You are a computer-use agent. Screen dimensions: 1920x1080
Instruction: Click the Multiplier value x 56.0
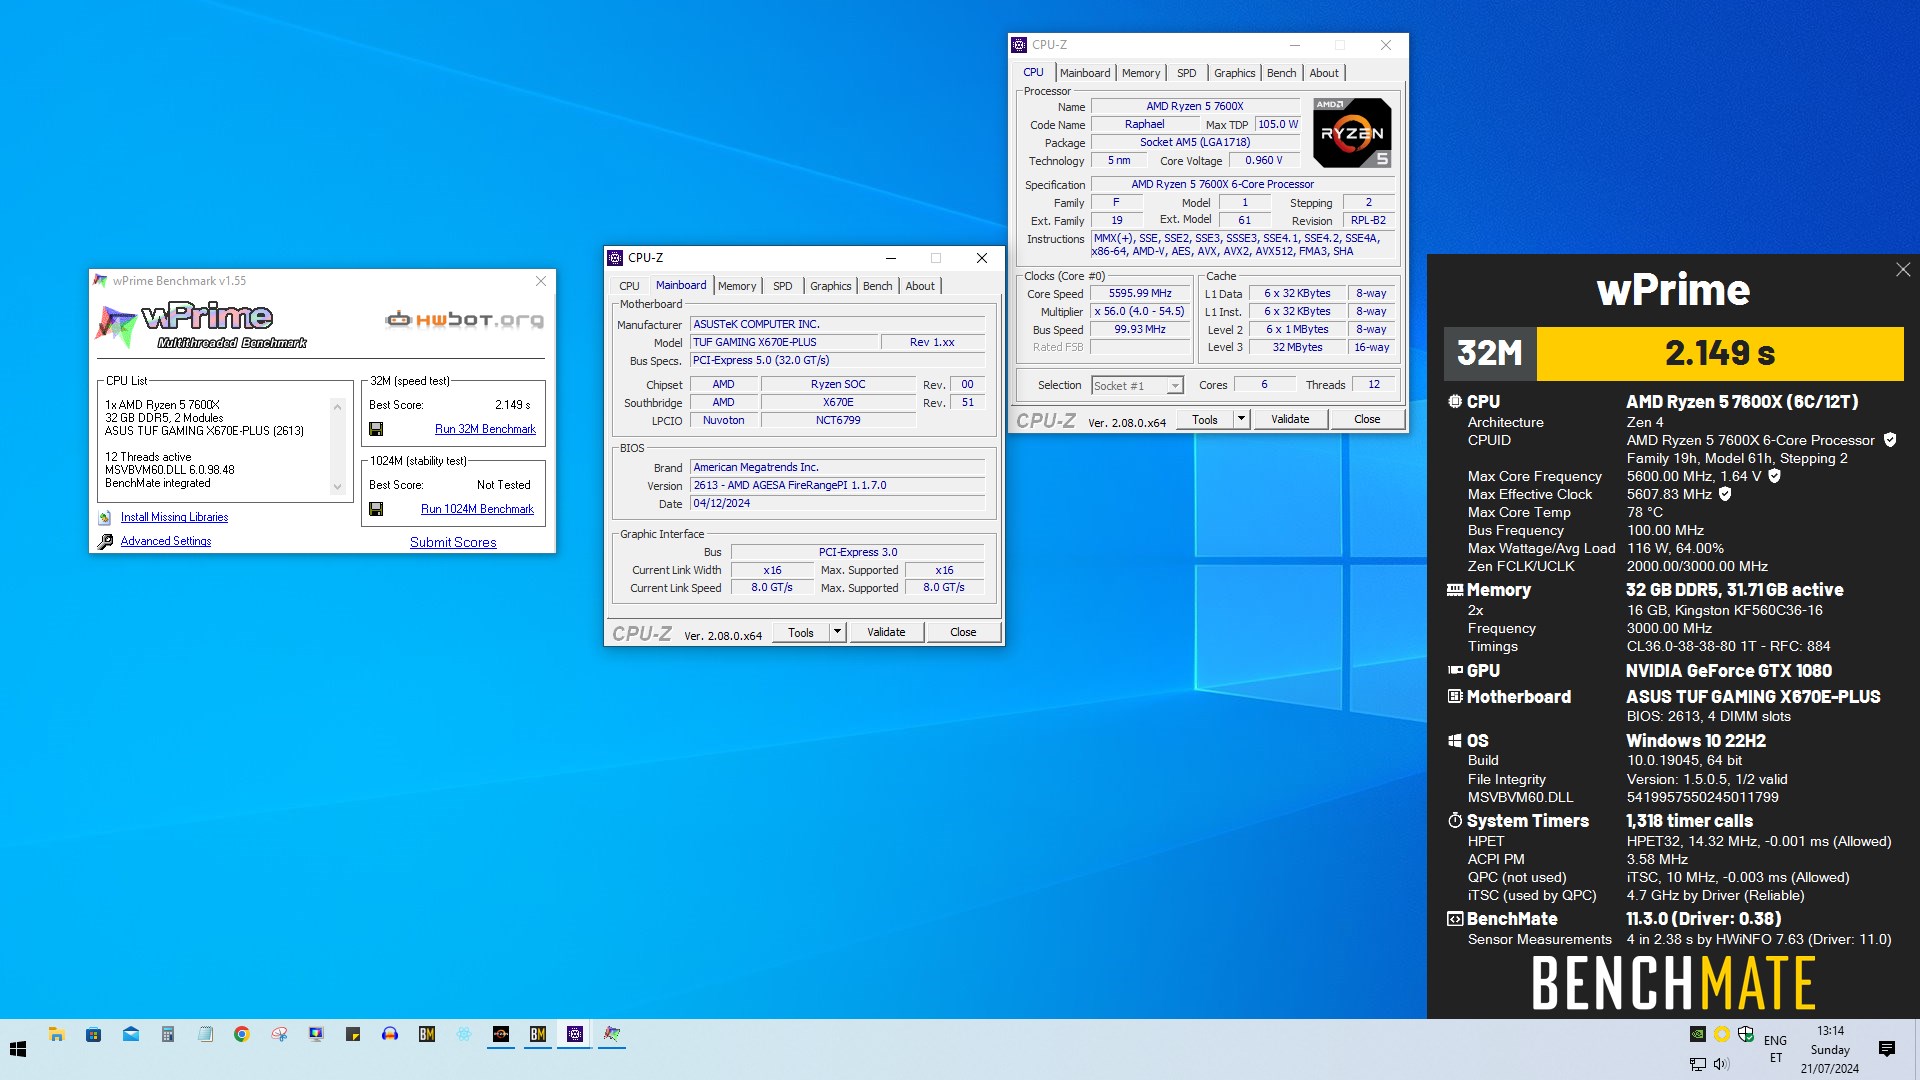1140,311
